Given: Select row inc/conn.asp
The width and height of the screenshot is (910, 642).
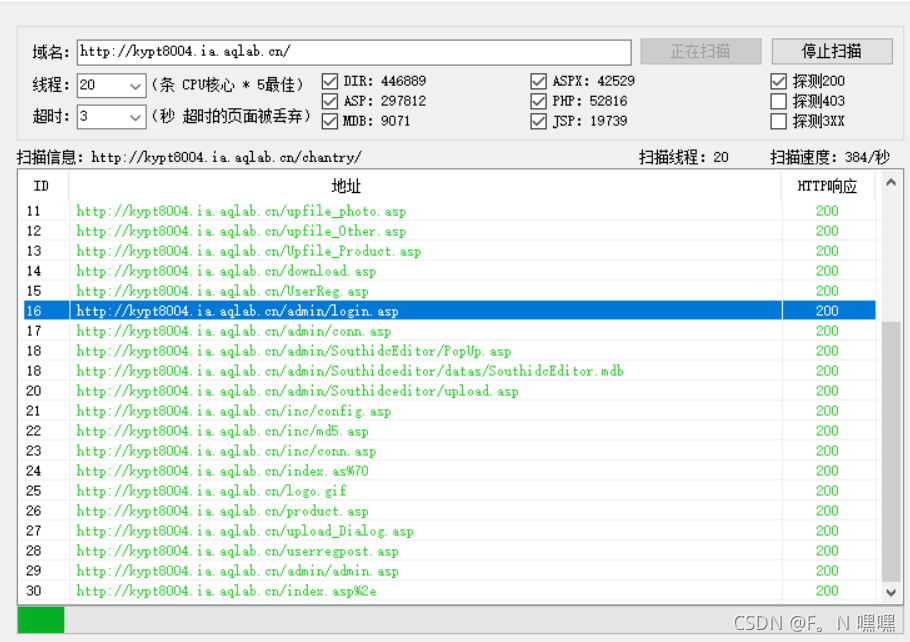Looking at the screenshot, I should [x=449, y=450].
